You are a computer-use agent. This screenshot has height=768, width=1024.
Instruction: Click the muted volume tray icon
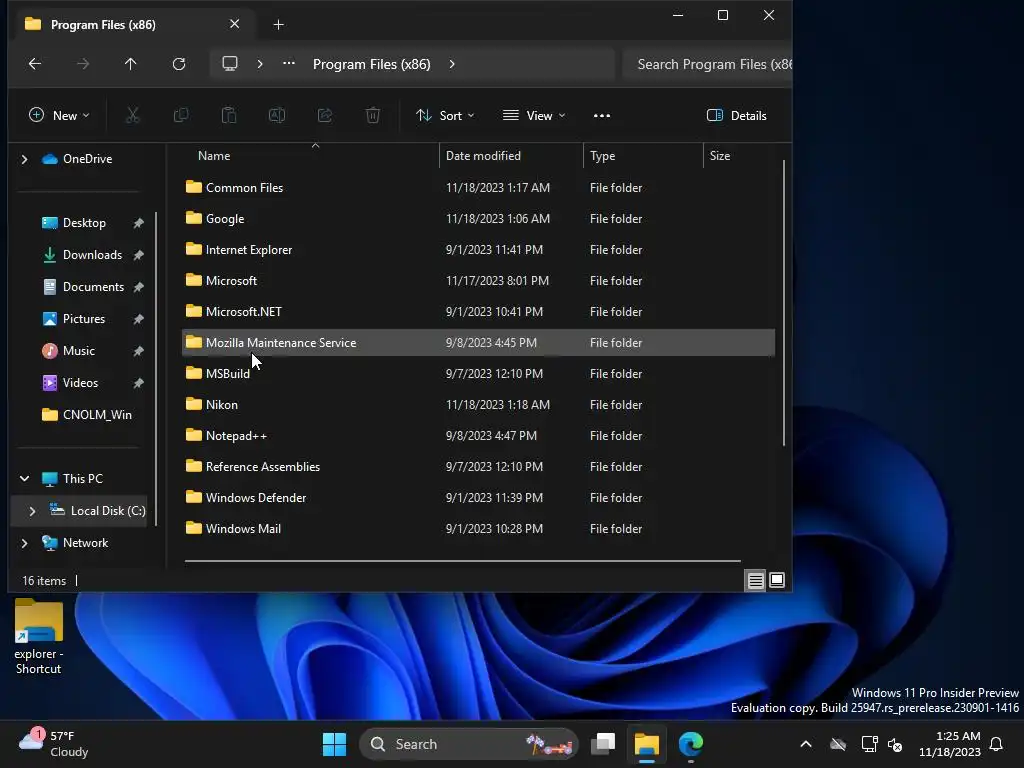(895, 744)
